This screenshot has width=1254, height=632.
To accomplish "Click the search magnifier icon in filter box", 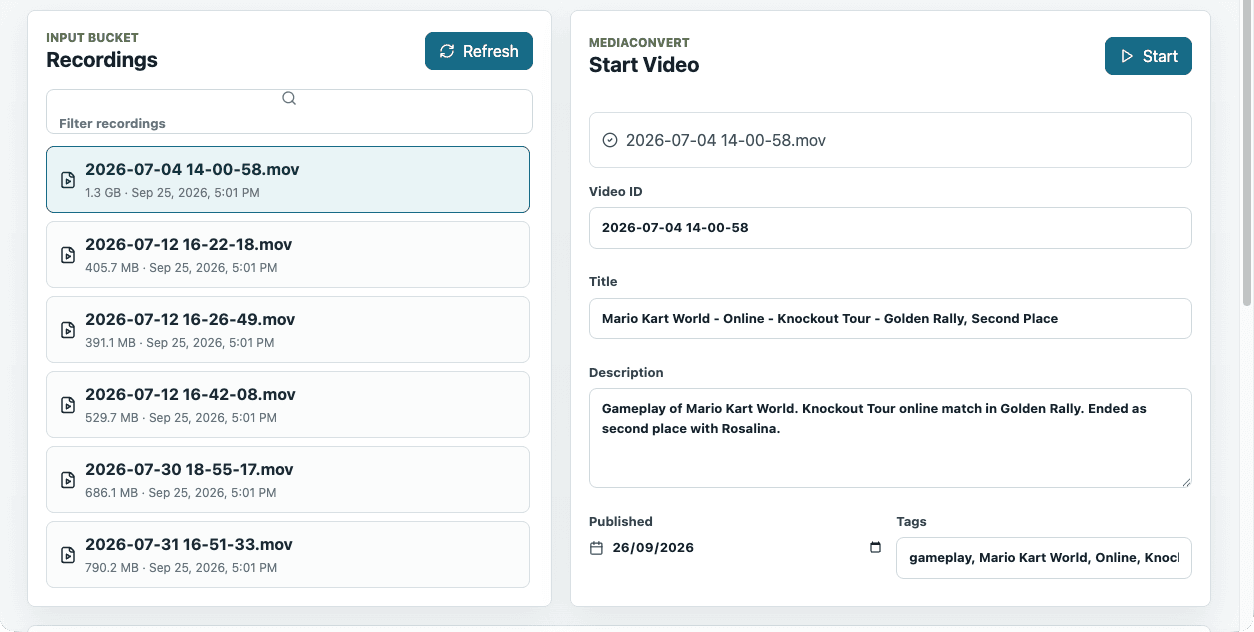I will pos(289,98).
